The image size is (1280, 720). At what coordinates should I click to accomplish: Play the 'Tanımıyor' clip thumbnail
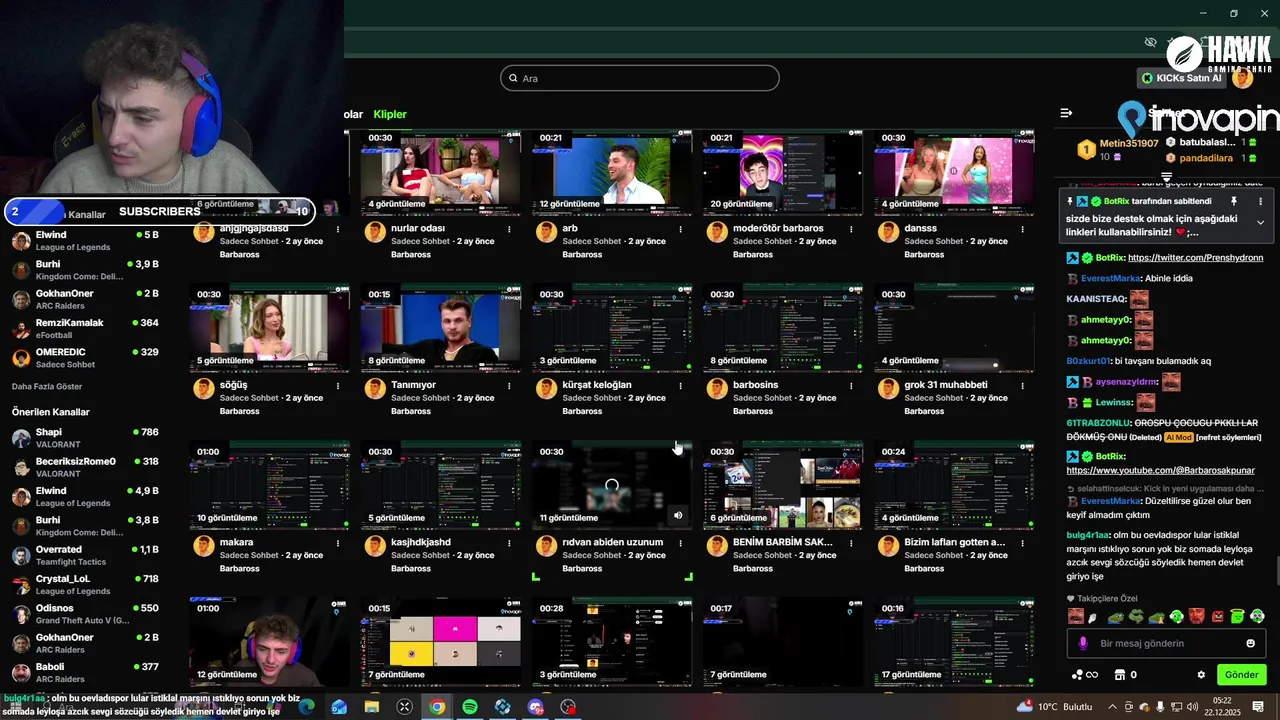tap(440, 327)
